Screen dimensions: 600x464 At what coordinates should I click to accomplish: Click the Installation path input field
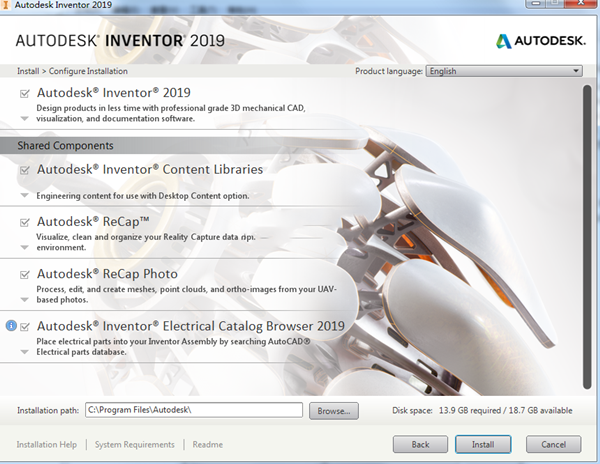click(194, 410)
